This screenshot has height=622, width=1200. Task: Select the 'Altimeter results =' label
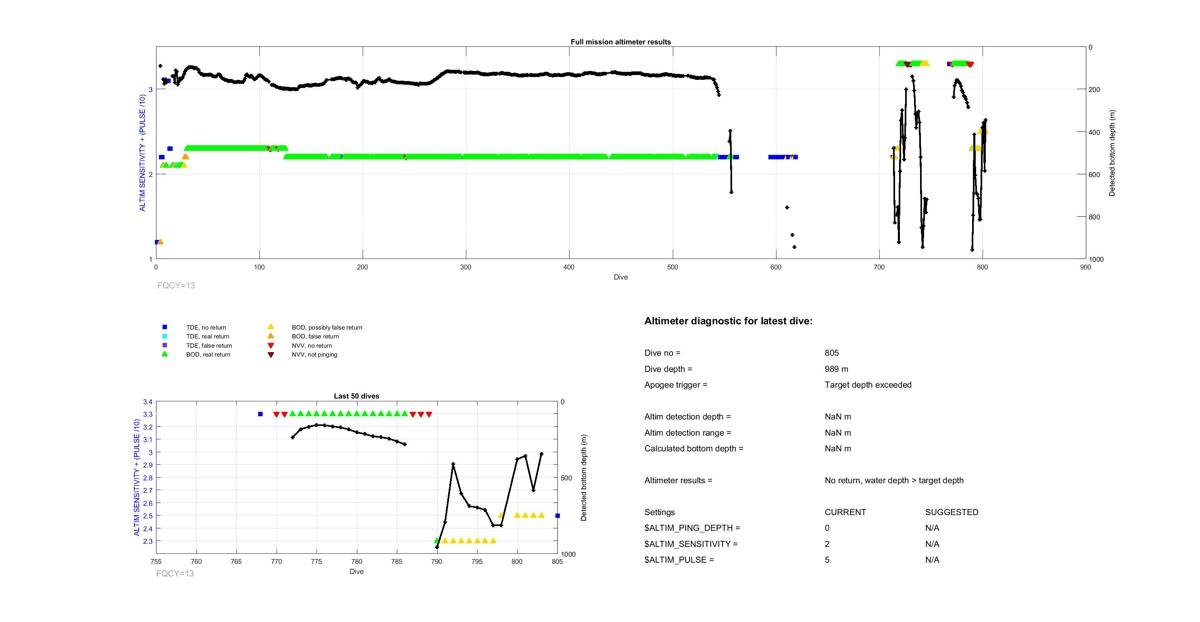click(x=678, y=481)
